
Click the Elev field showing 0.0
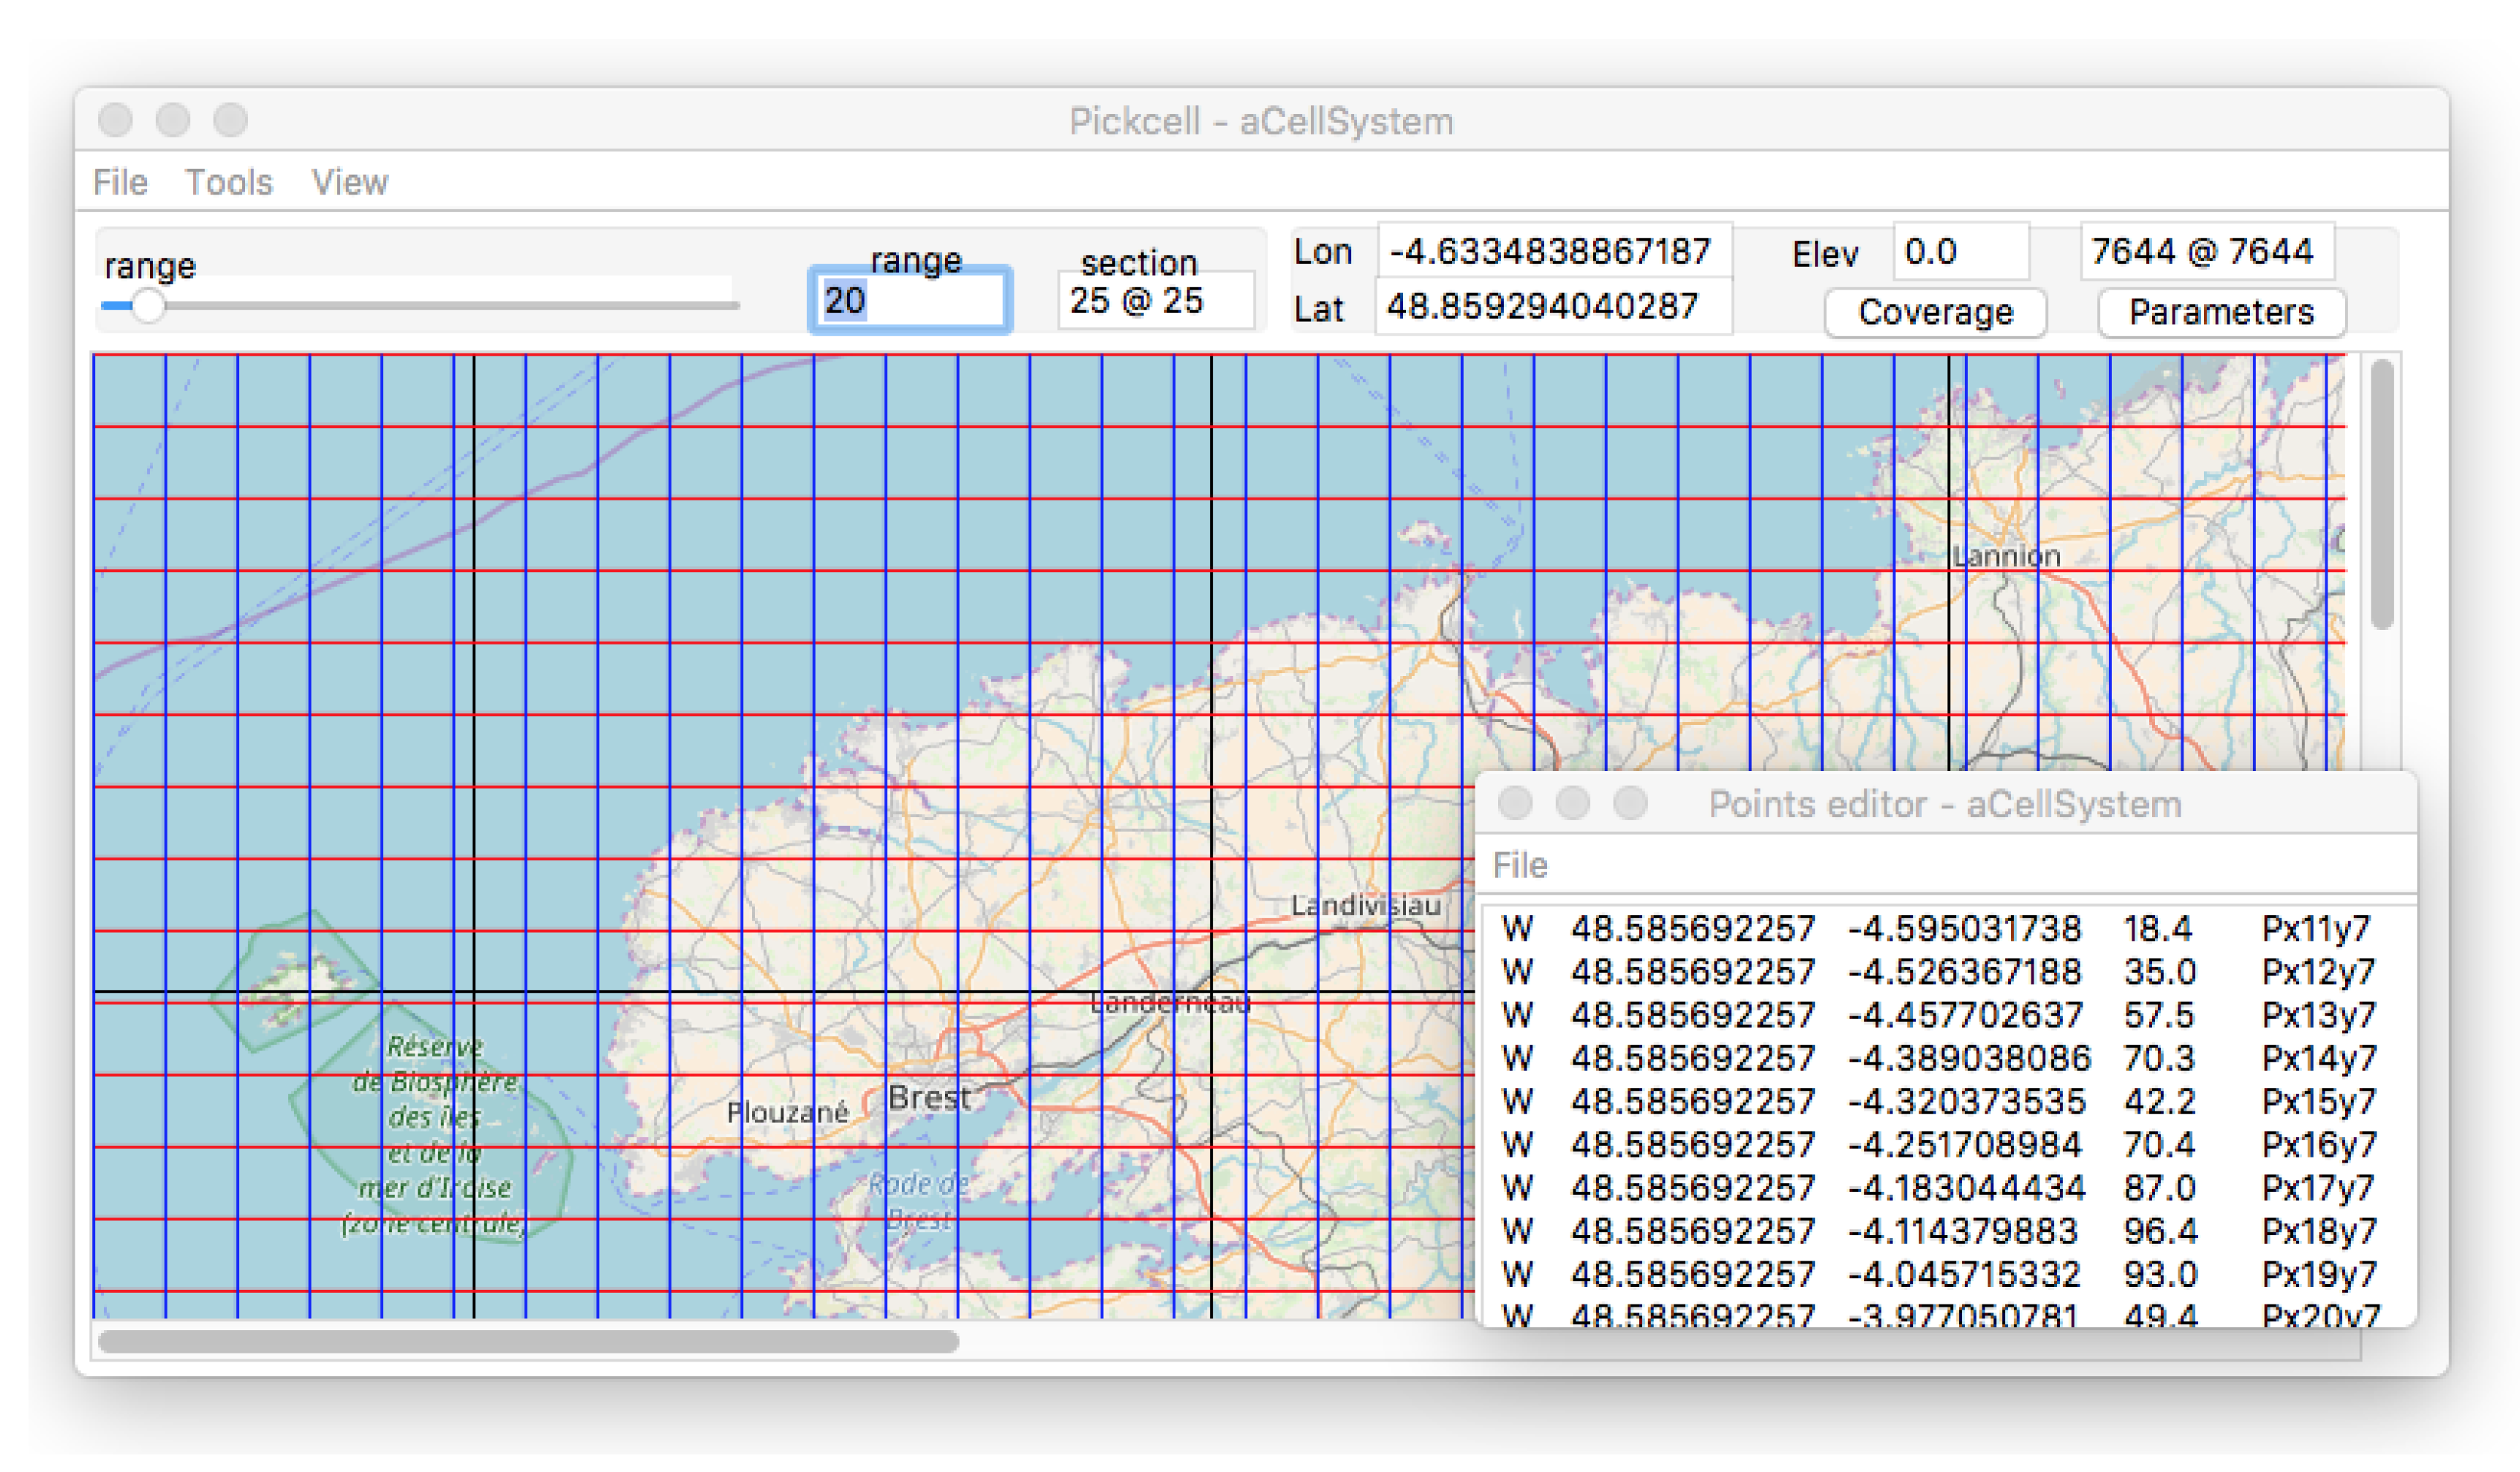tap(1961, 252)
